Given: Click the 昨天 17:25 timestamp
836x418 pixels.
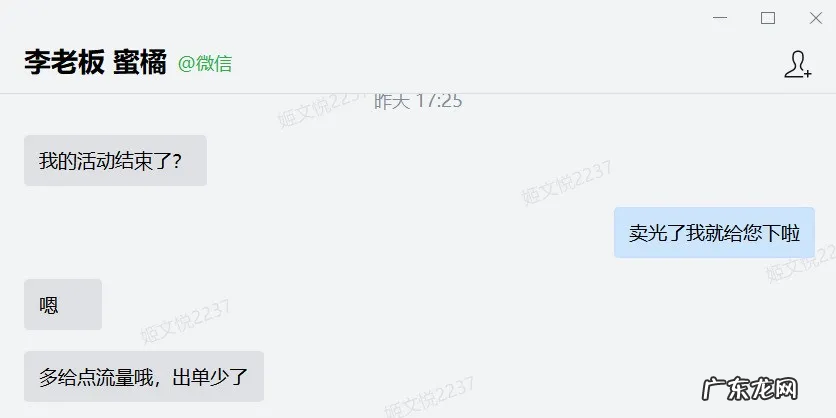Looking at the screenshot, I should (417, 101).
